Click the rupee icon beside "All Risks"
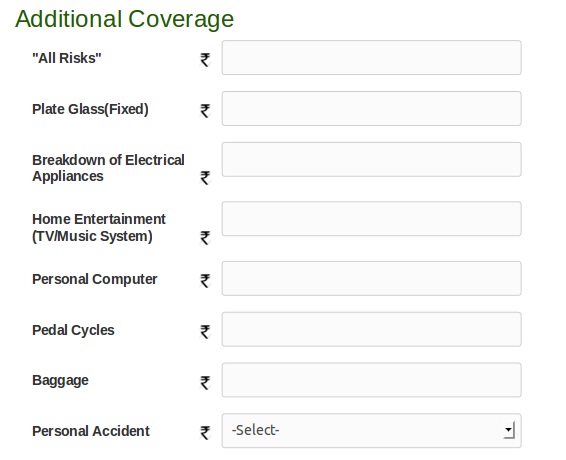 (x=205, y=60)
